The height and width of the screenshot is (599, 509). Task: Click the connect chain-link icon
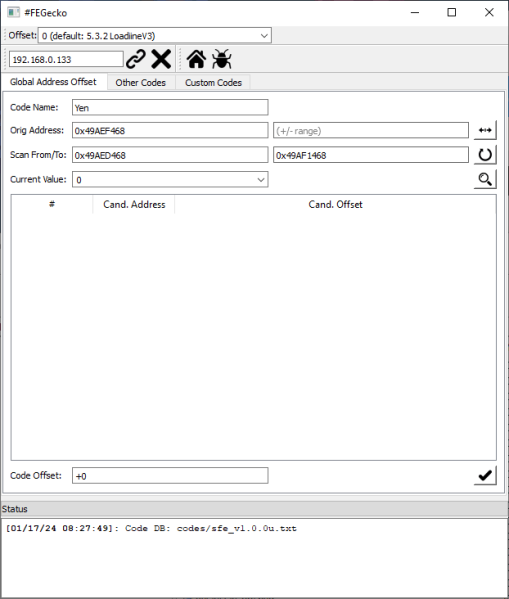click(136, 59)
